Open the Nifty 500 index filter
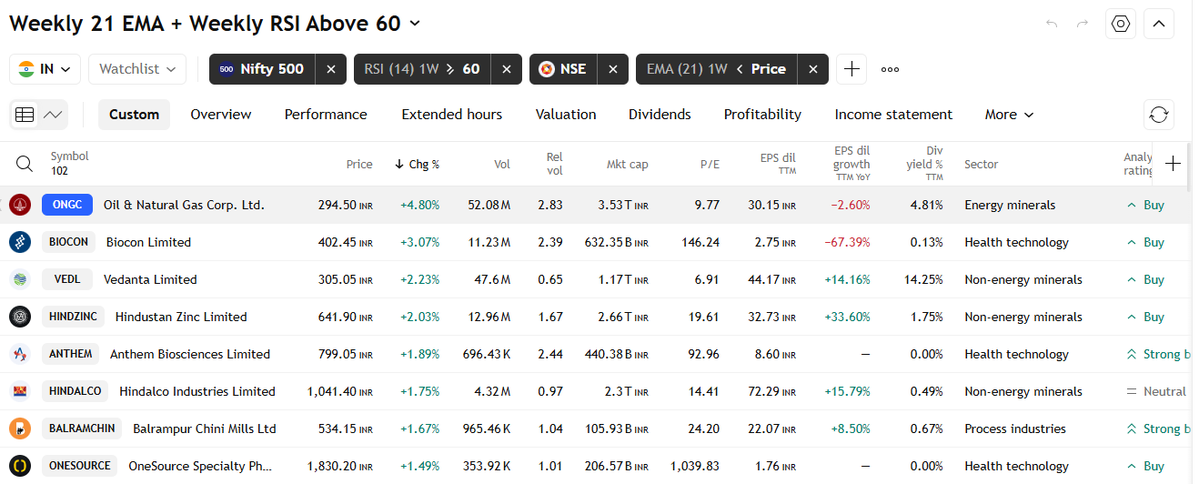 (262, 69)
